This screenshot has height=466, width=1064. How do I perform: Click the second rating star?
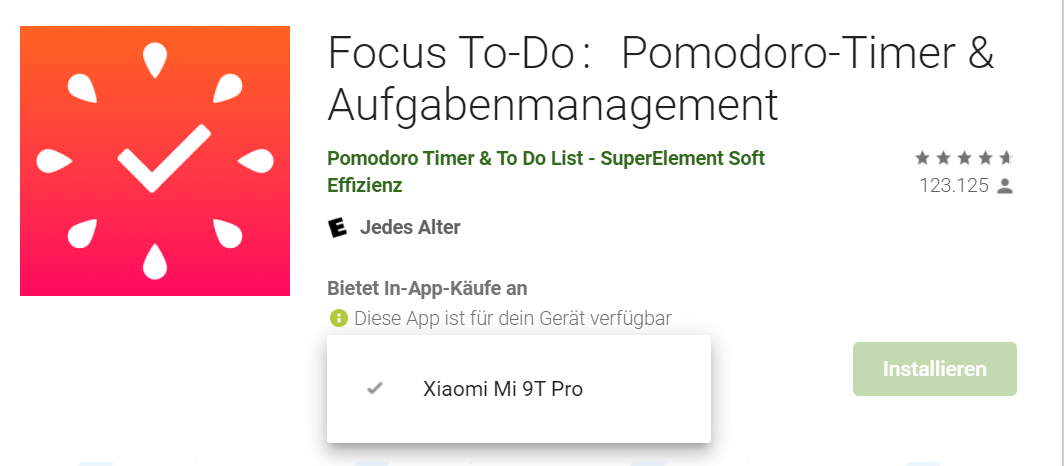[x=943, y=158]
